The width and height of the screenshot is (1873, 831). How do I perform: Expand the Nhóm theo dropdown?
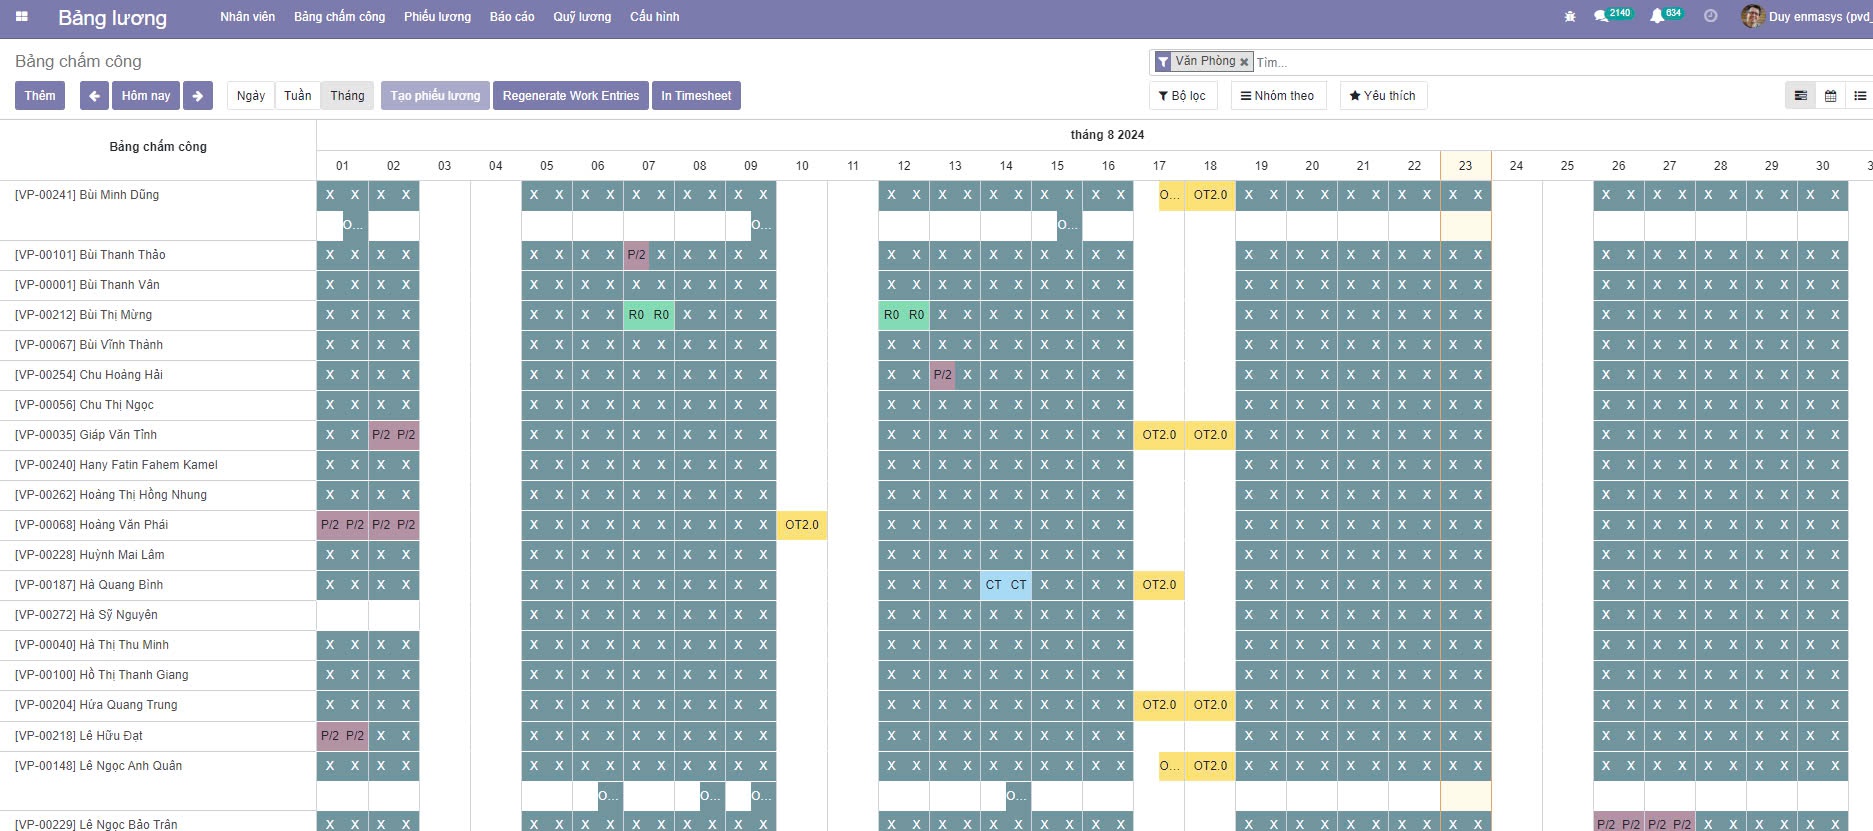(1277, 96)
